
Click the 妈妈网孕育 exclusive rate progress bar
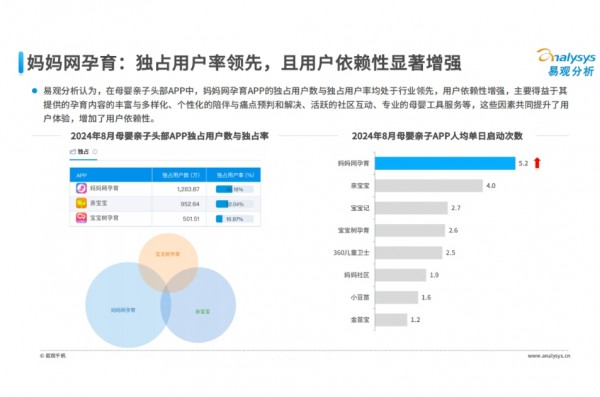click(x=235, y=189)
